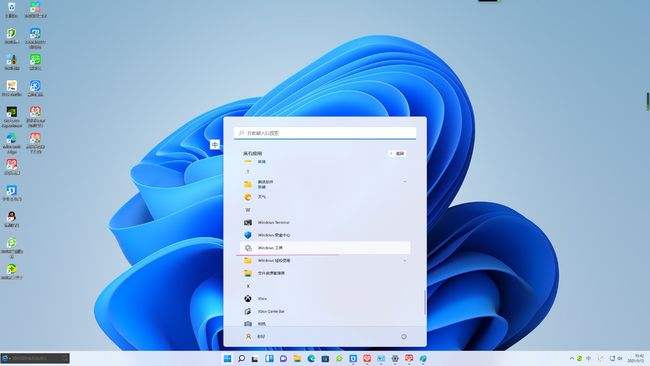The height and width of the screenshot is (366, 650).
Task: Select the QQ penguin desktop icon
Action: (x=12, y=219)
